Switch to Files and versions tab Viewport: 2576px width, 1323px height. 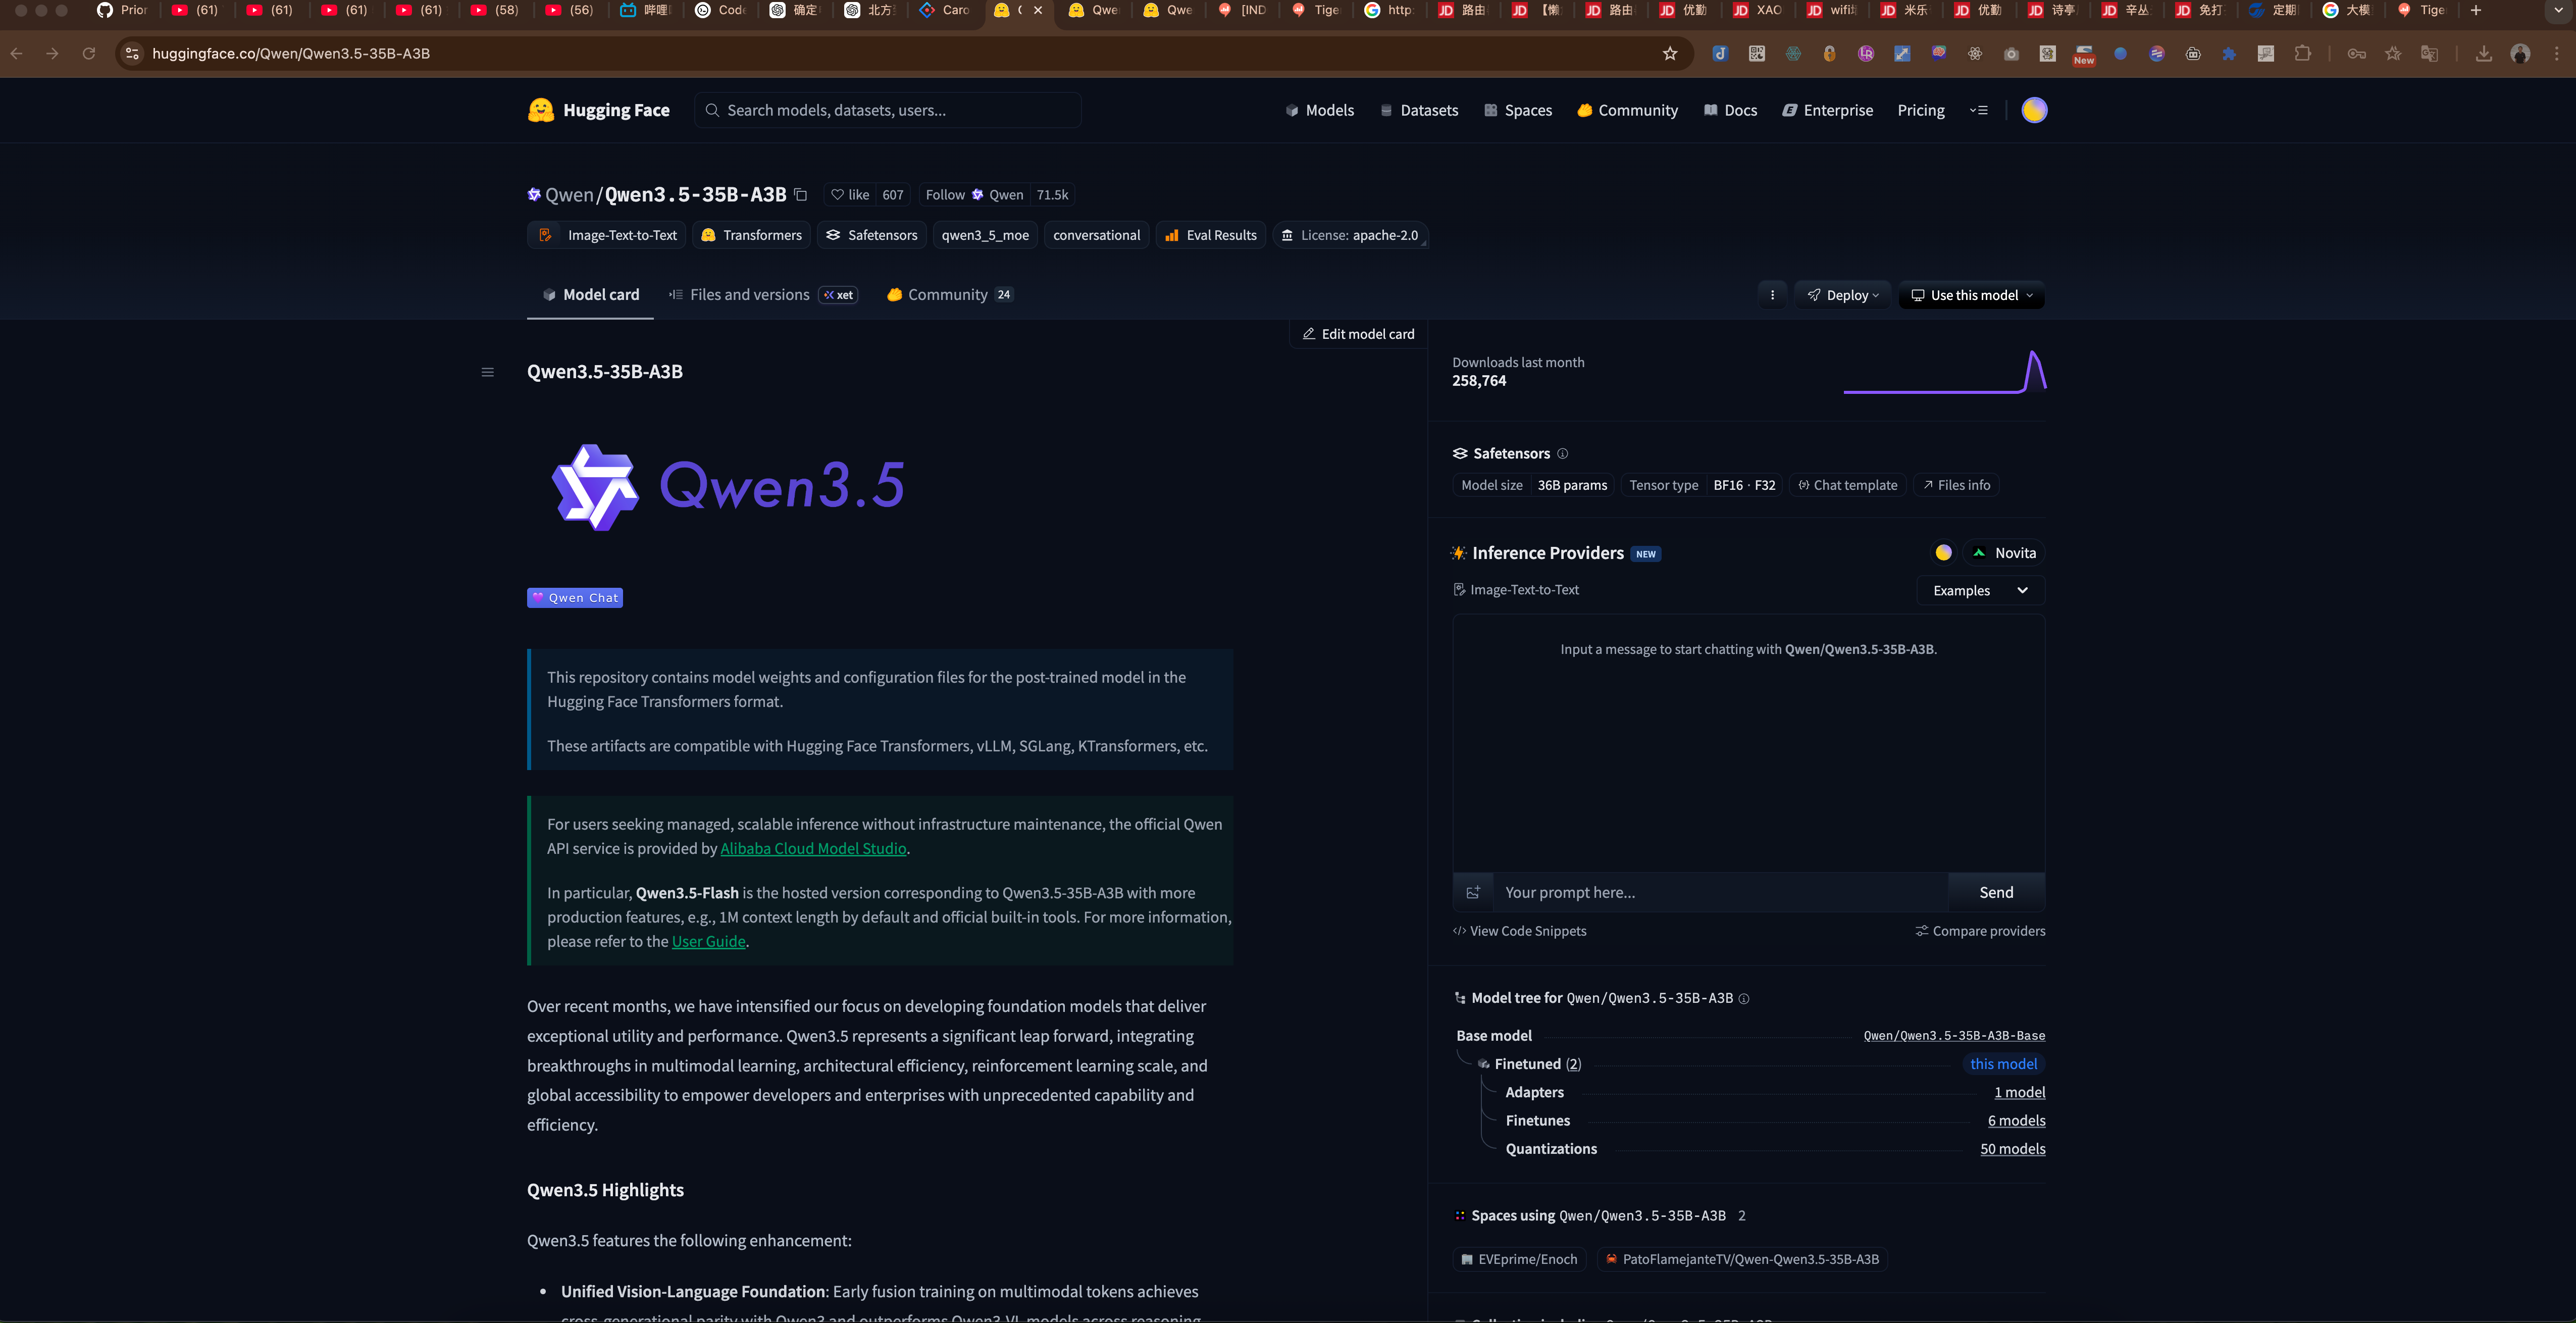pyautogui.click(x=763, y=295)
